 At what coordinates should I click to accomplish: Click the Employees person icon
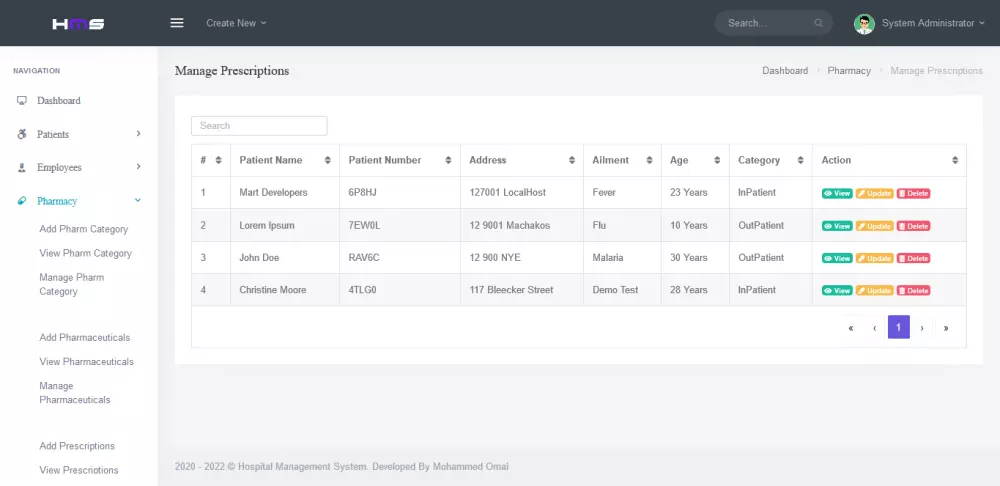click(22, 167)
